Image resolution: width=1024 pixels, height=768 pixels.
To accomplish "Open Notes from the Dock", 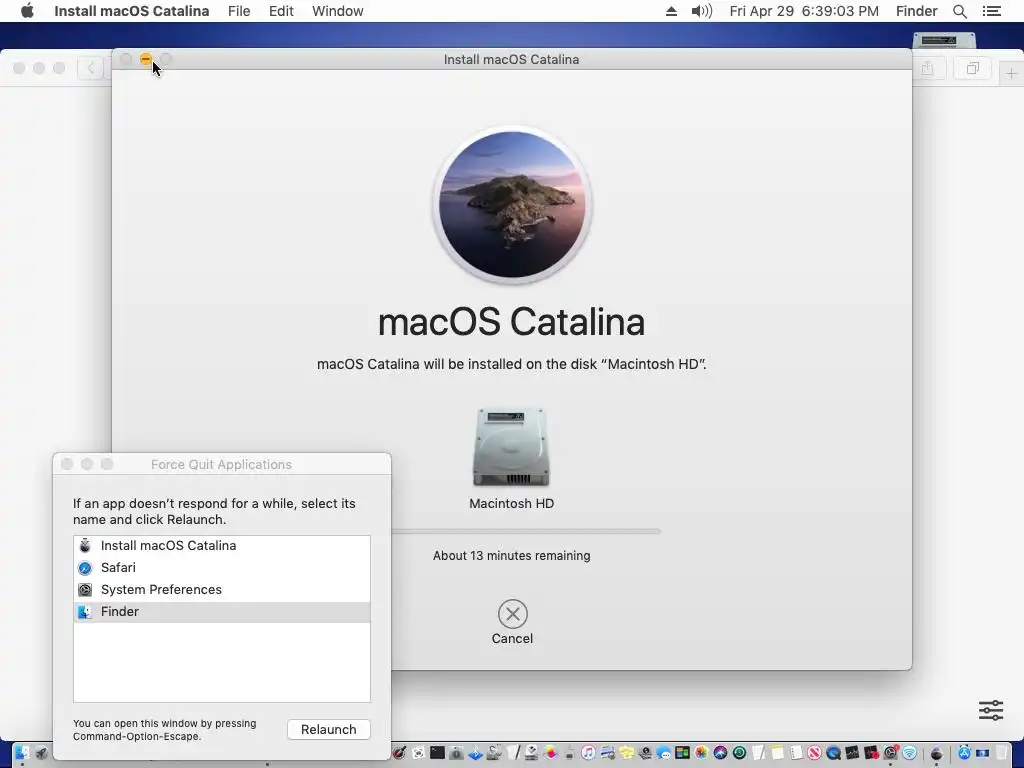I will click(777, 753).
